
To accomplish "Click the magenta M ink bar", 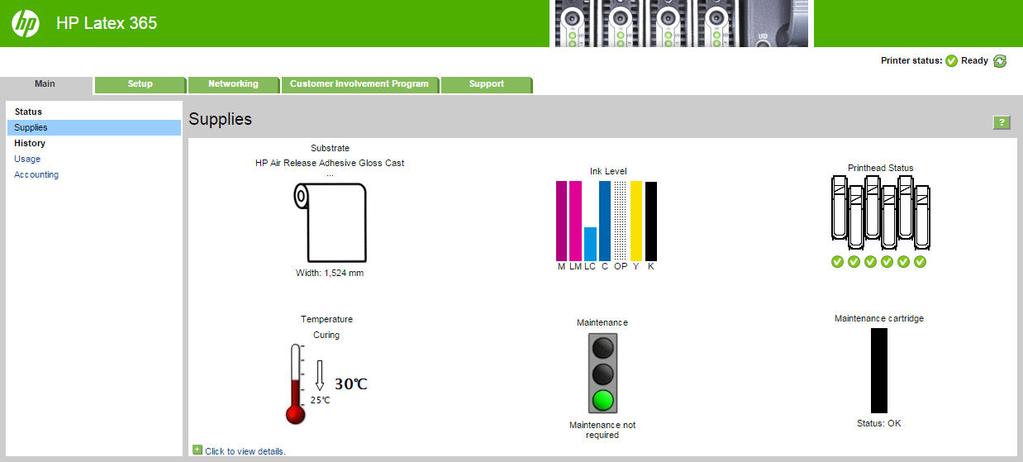I will click(561, 221).
